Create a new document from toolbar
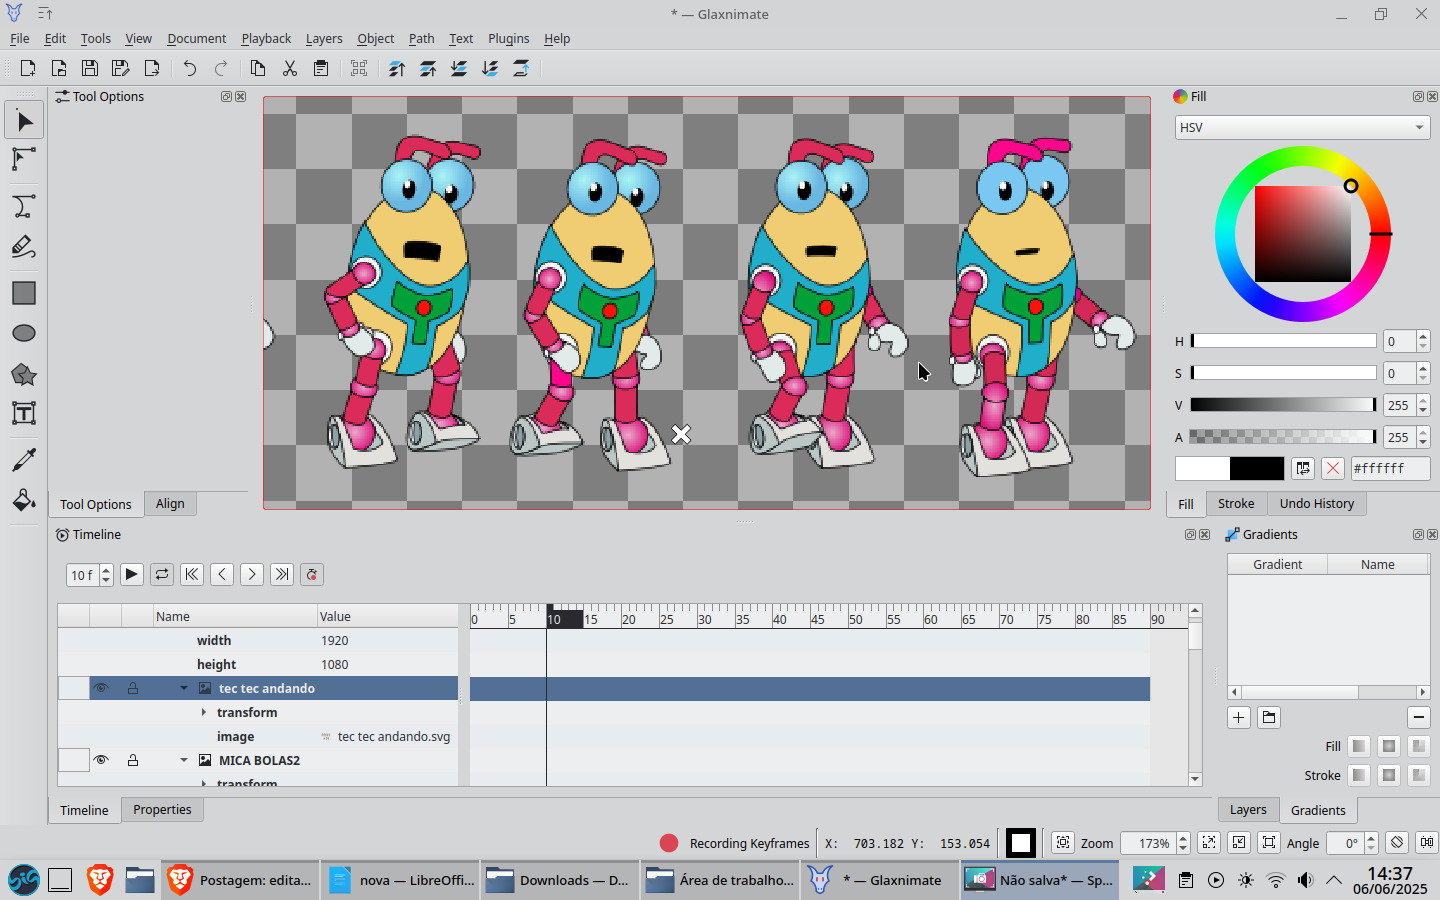This screenshot has width=1440, height=900. [28, 68]
